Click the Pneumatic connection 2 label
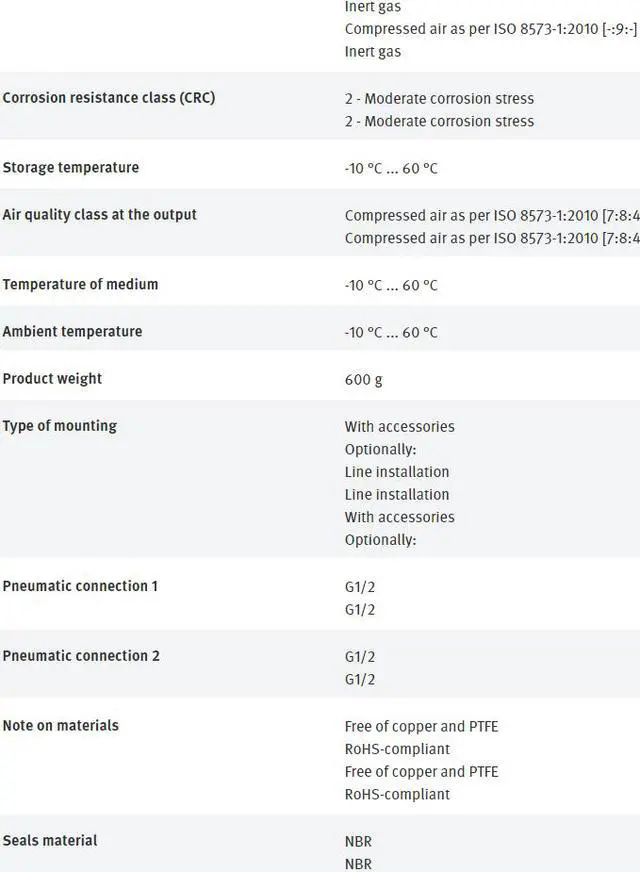This screenshot has width=640, height=872. (x=81, y=656)
